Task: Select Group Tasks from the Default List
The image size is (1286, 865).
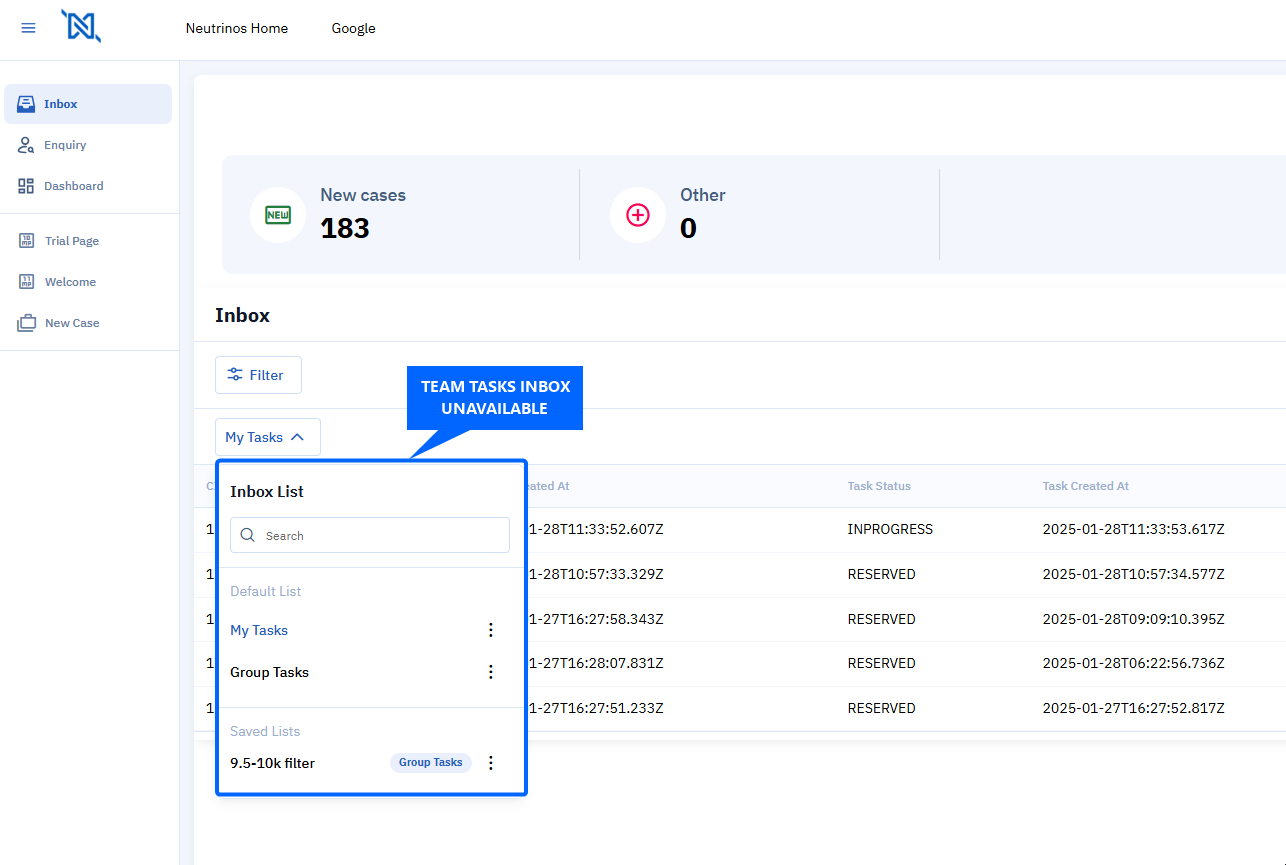Action: [x=269, y=672]
